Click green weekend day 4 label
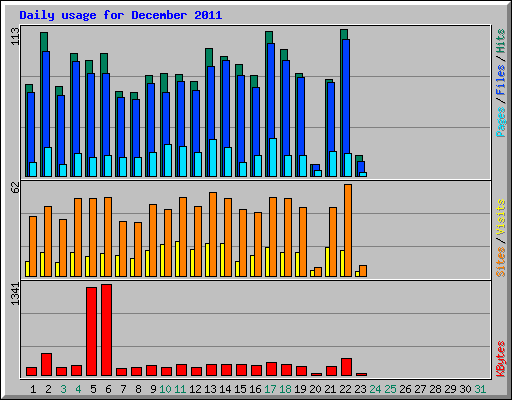 coord(78,389)
